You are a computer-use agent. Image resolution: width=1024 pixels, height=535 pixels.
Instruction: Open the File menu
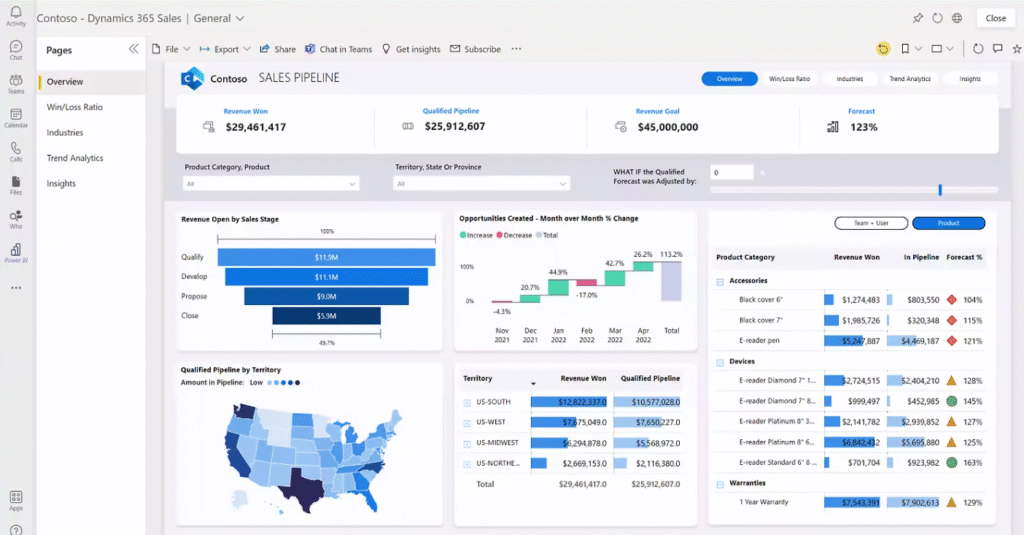pos(170,49)
